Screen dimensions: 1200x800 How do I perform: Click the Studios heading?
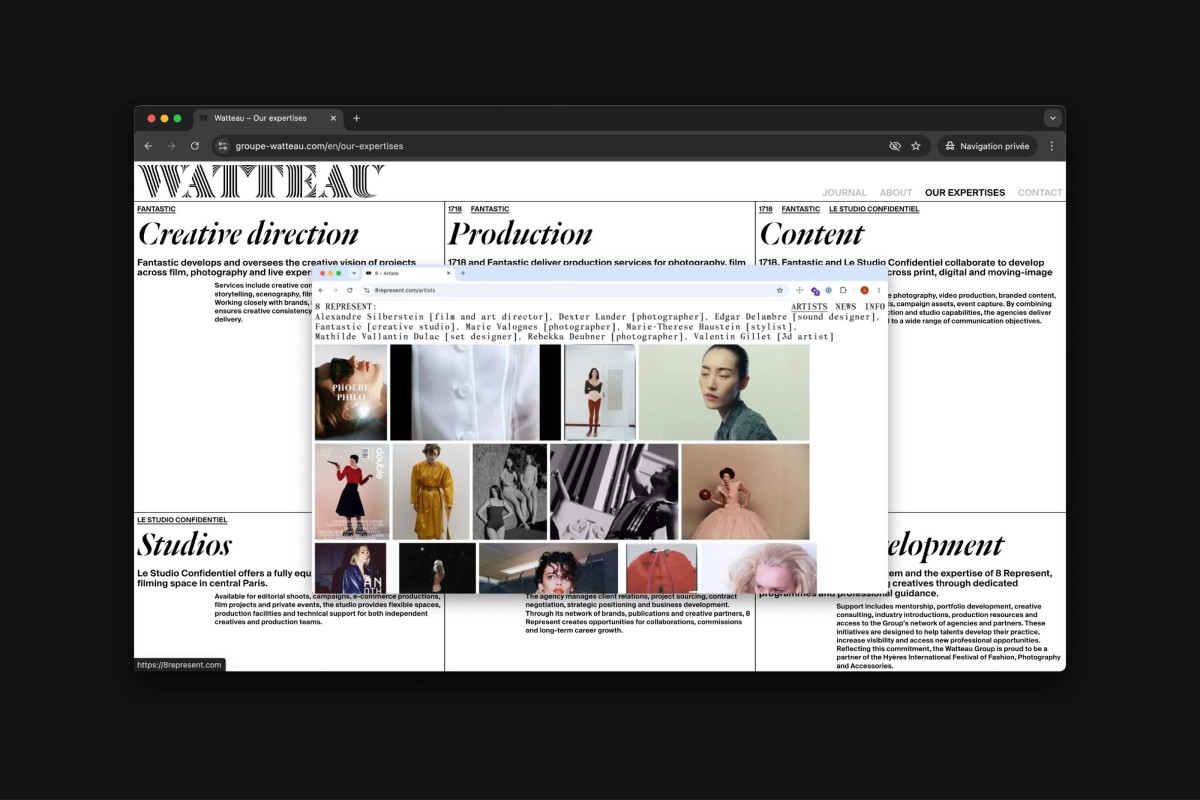184,545
